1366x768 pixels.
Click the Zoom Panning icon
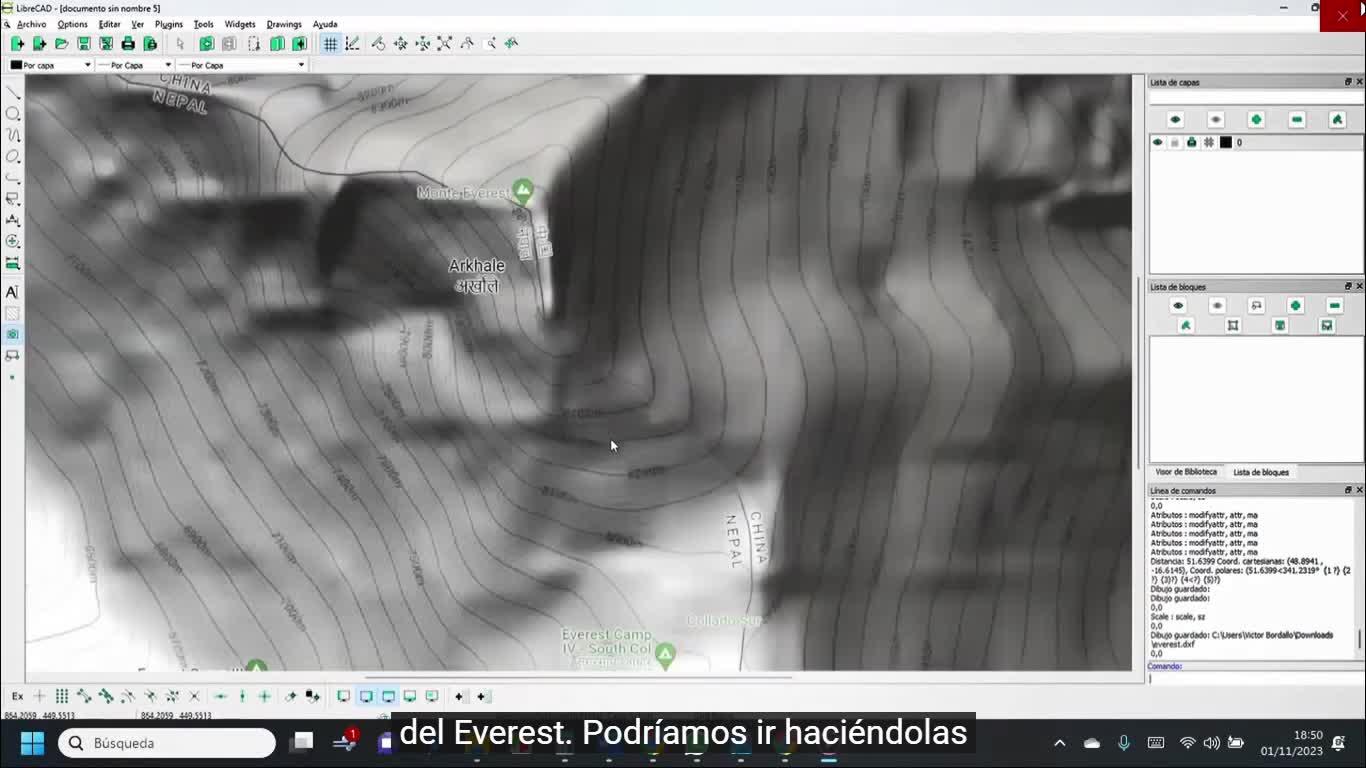click(511, 44)
